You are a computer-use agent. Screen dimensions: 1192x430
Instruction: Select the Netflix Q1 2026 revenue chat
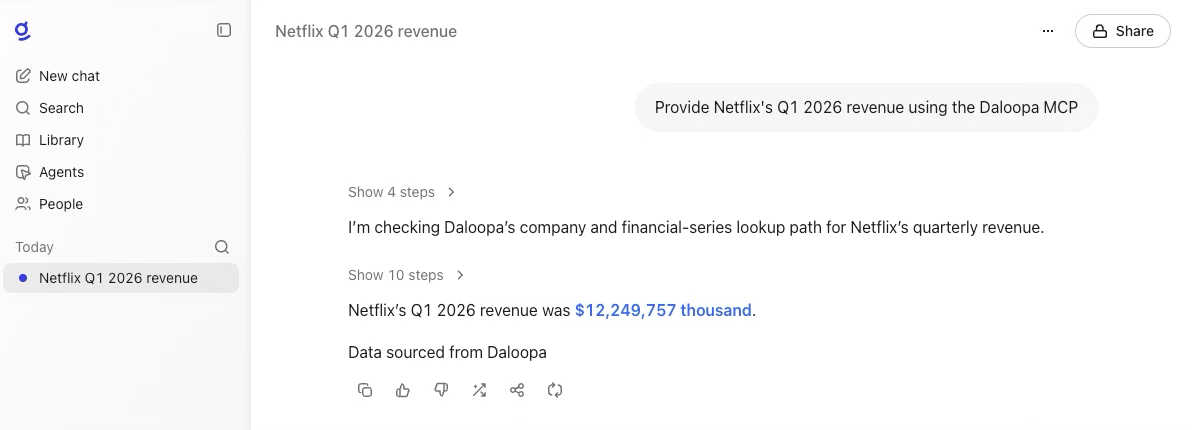(121, 278)
